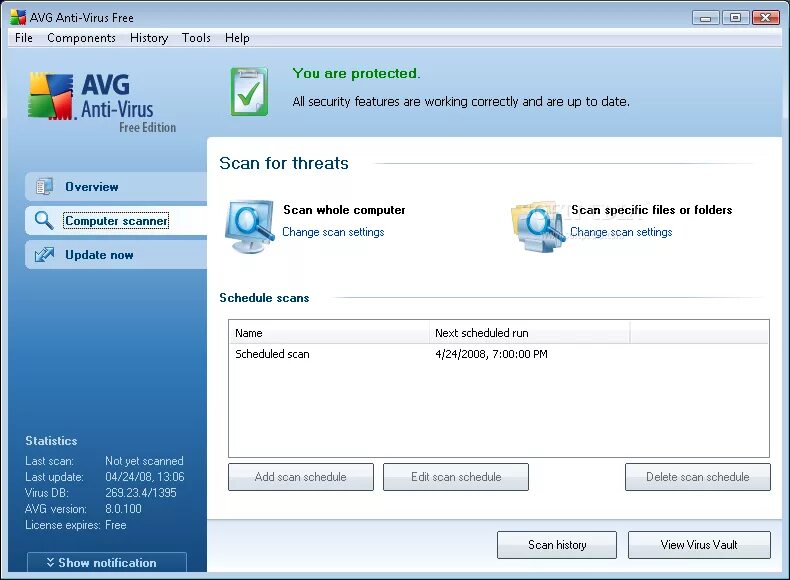The image size is (790, 580).
Task: Click the Last update value 04/24/08, 13:06
Action: pos(145,477)
